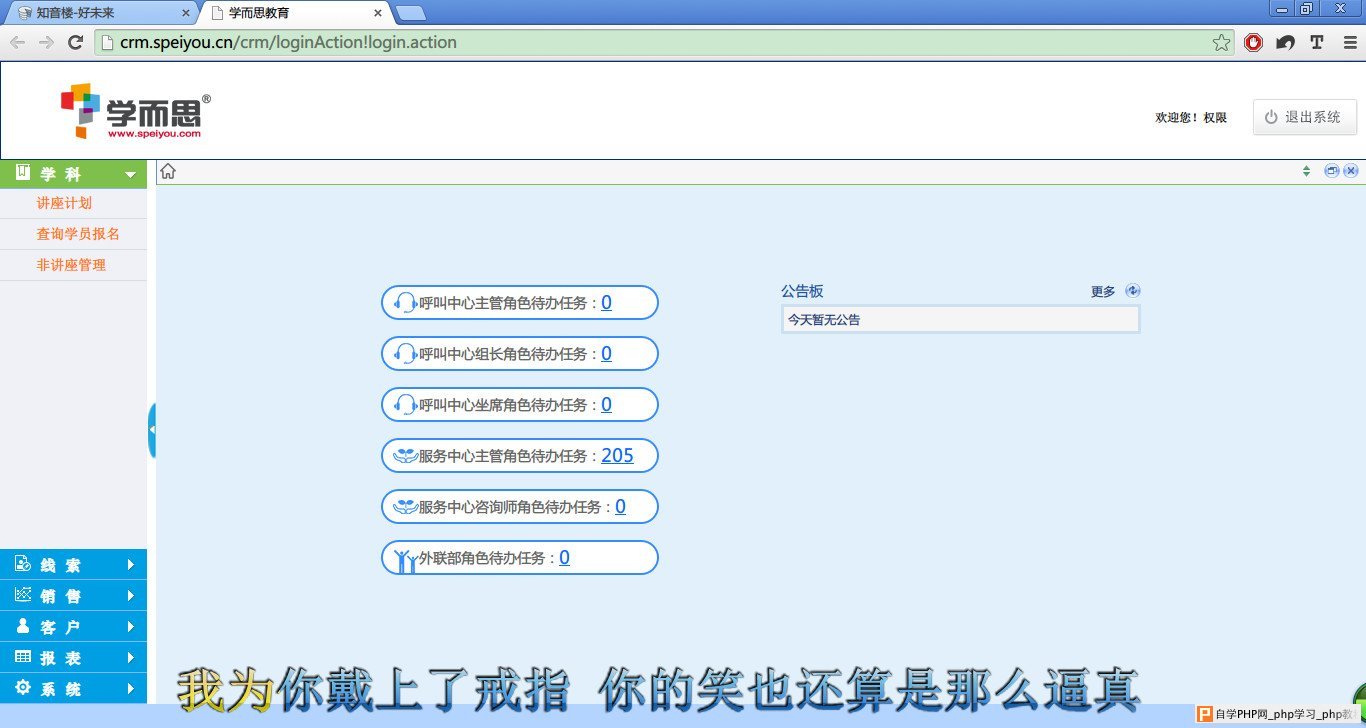The height and width of the screenshot is (728, 1366).
Task: Open the 205 服务中心主管 pending tasks
Action: tap(617, 456)
